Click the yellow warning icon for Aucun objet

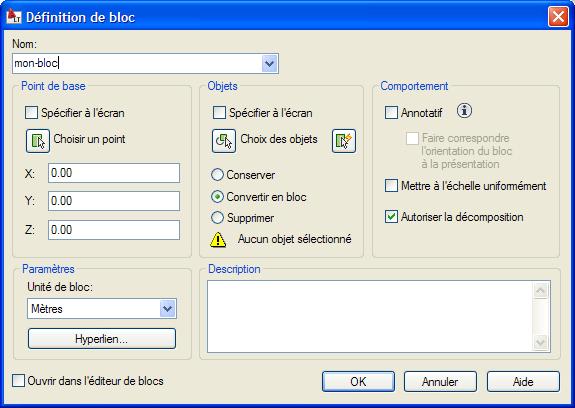coord(218,240)
